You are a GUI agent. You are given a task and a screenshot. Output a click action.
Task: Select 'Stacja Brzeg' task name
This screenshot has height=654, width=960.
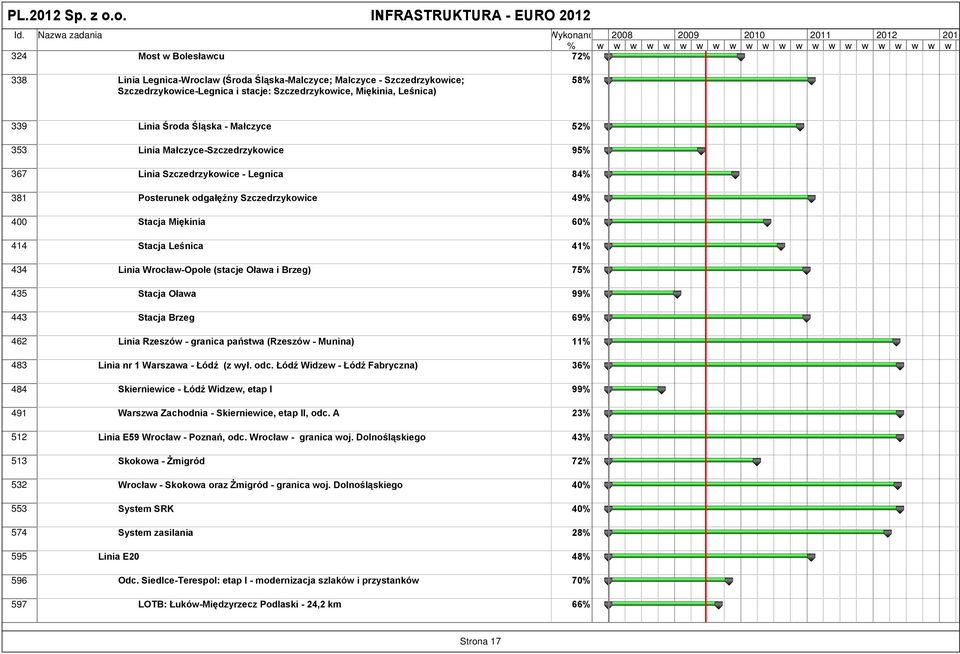pos(166,317)
